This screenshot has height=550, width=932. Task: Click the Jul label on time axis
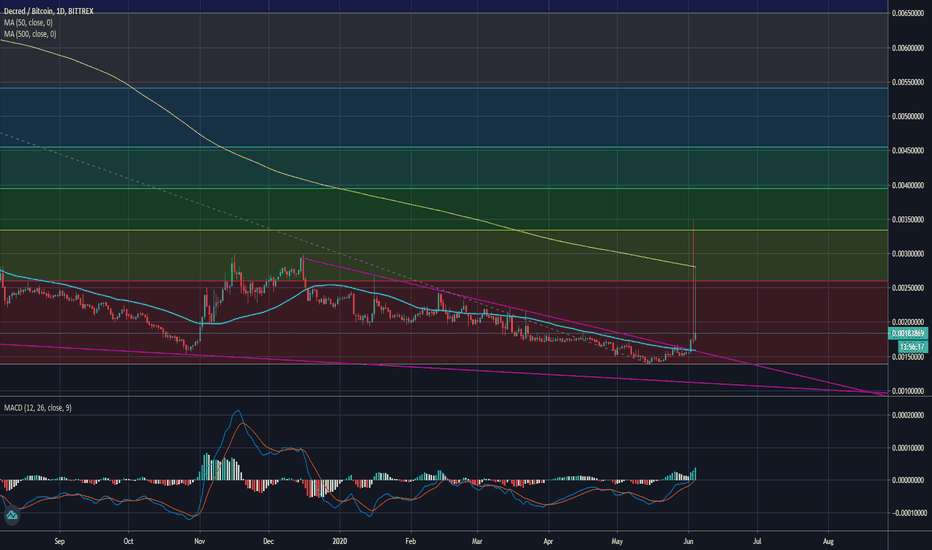757,542
